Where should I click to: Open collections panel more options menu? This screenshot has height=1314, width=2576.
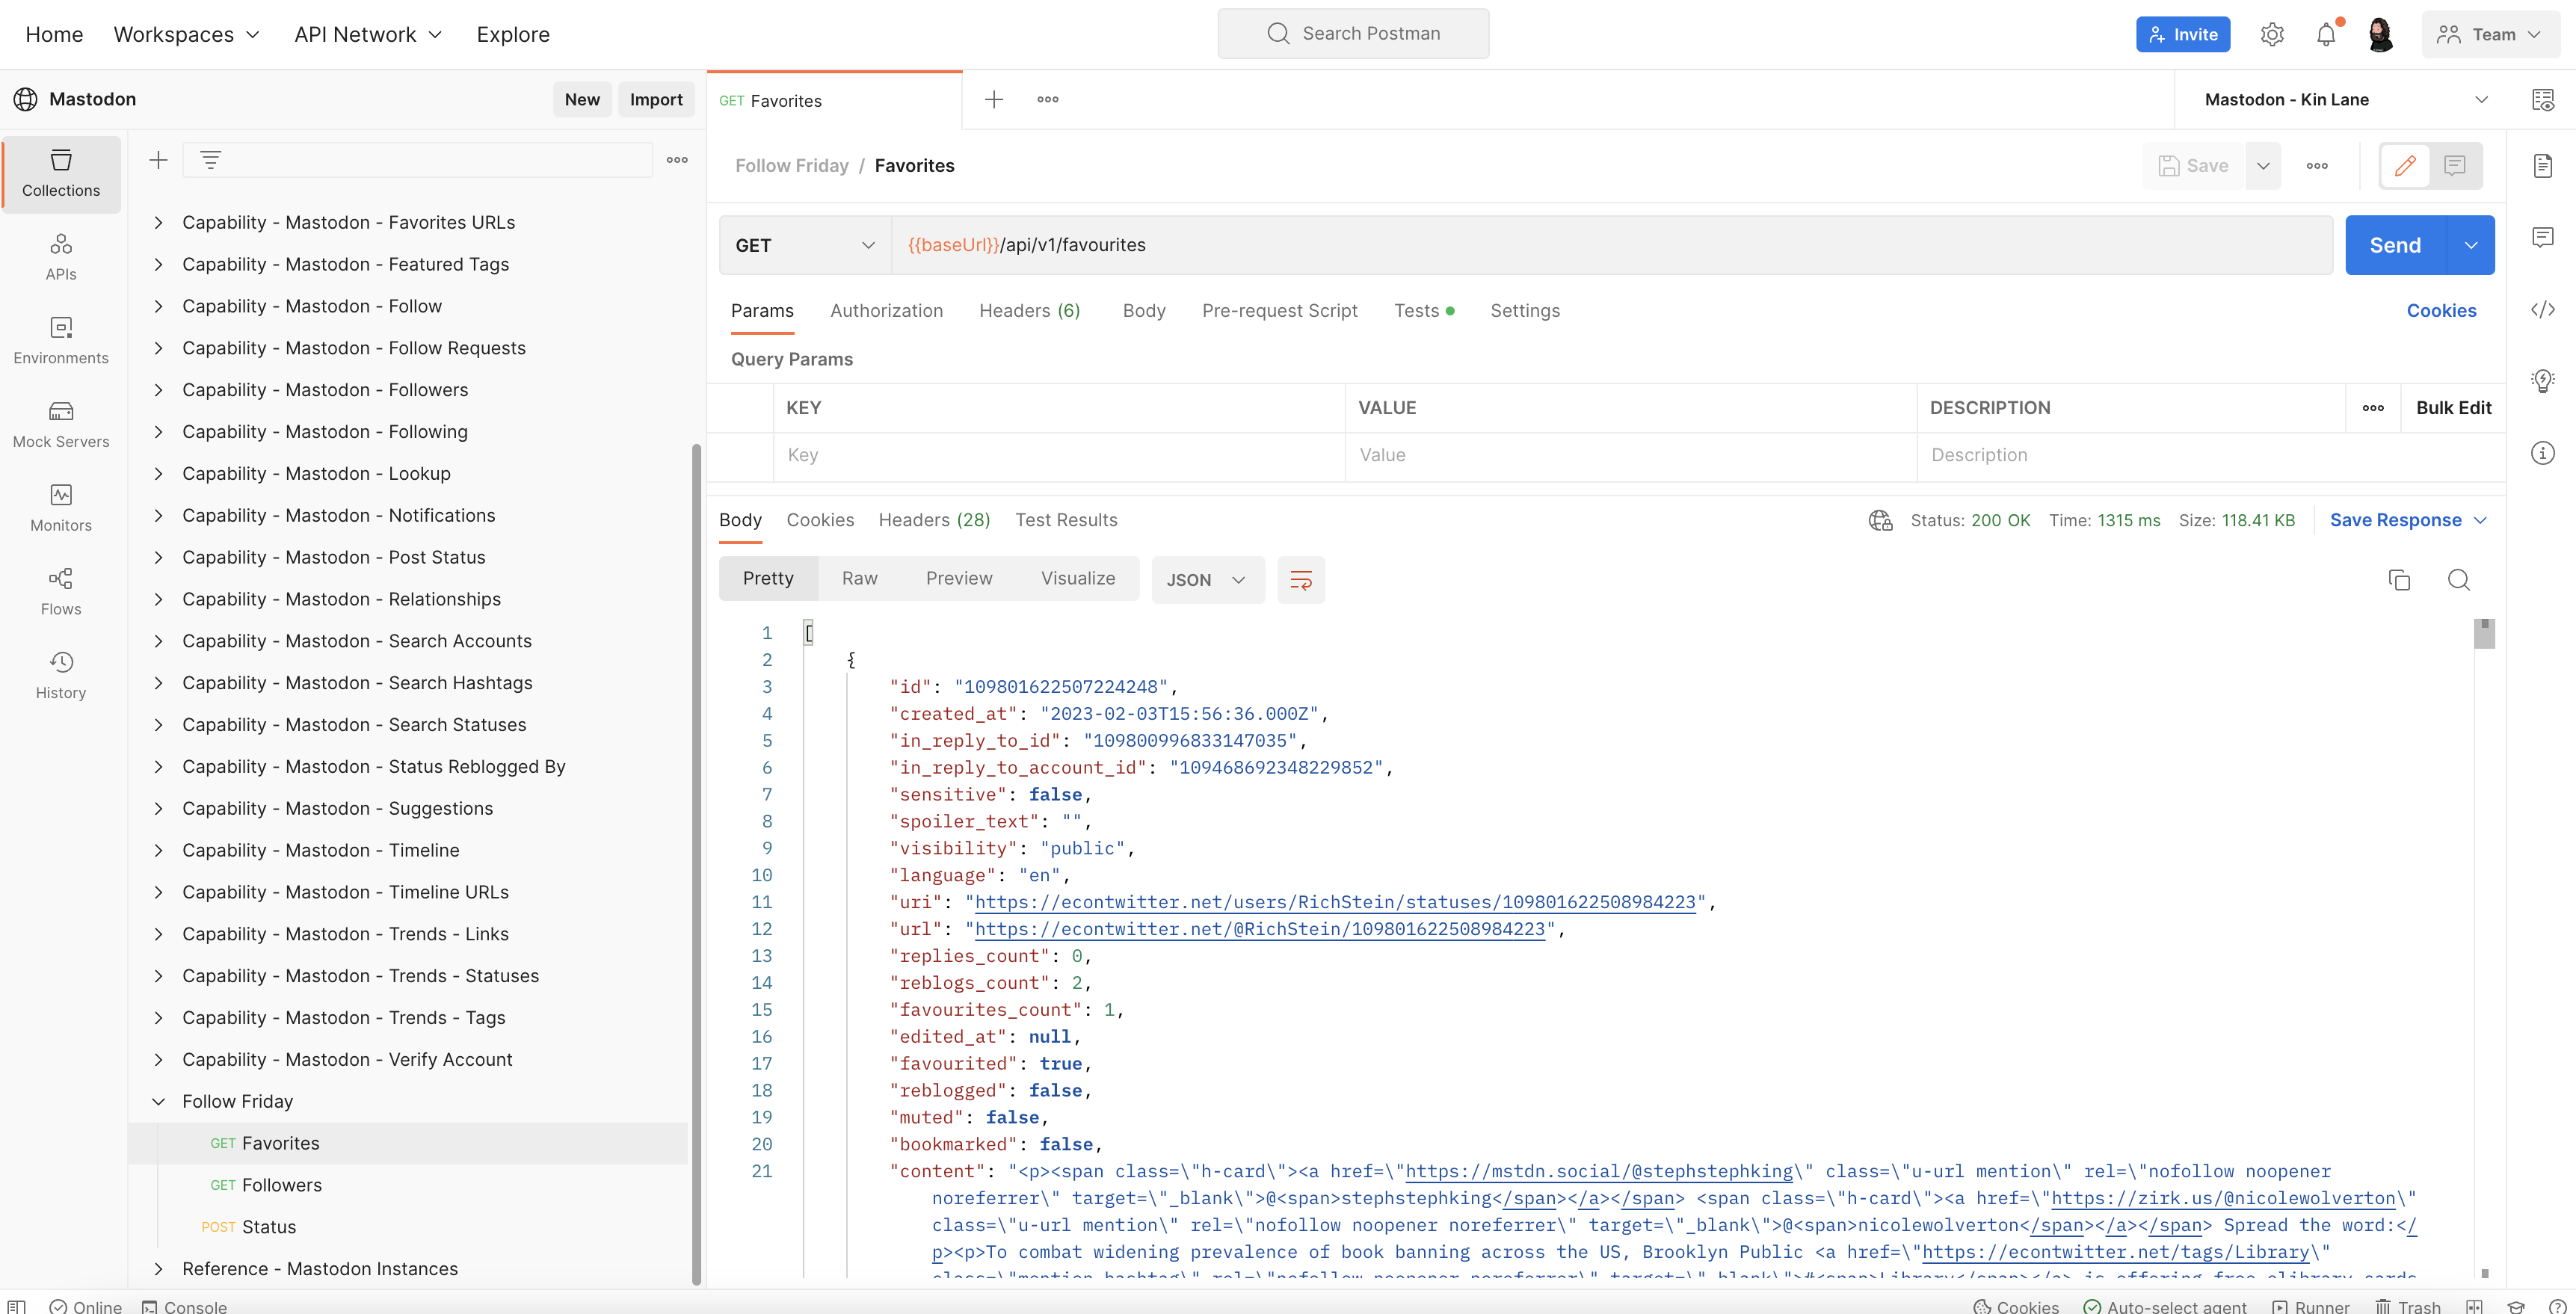677,160
